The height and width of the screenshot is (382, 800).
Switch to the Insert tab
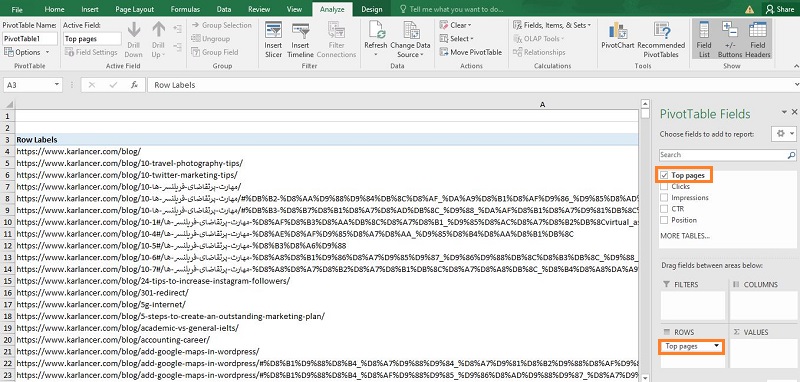tap(90, 9)
